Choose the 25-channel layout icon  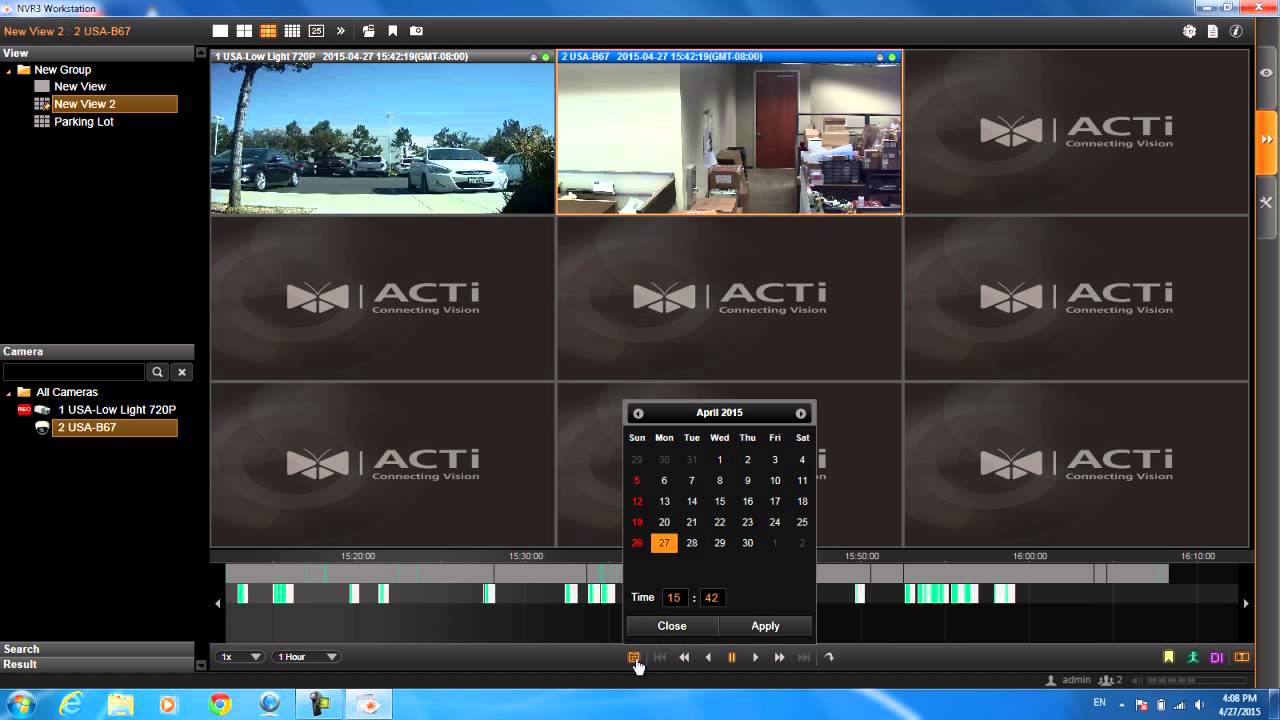coord(316,31)
